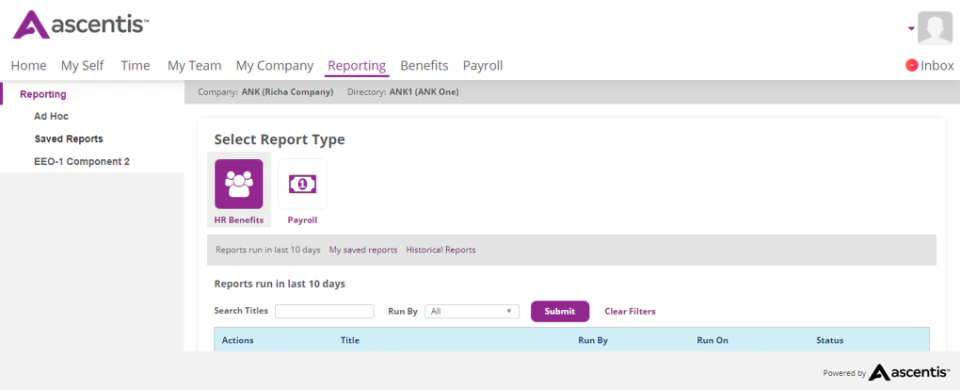Select the Payroll report type icon
The height and width of the screenshot is (390, 960).
[x=302, y=184]
